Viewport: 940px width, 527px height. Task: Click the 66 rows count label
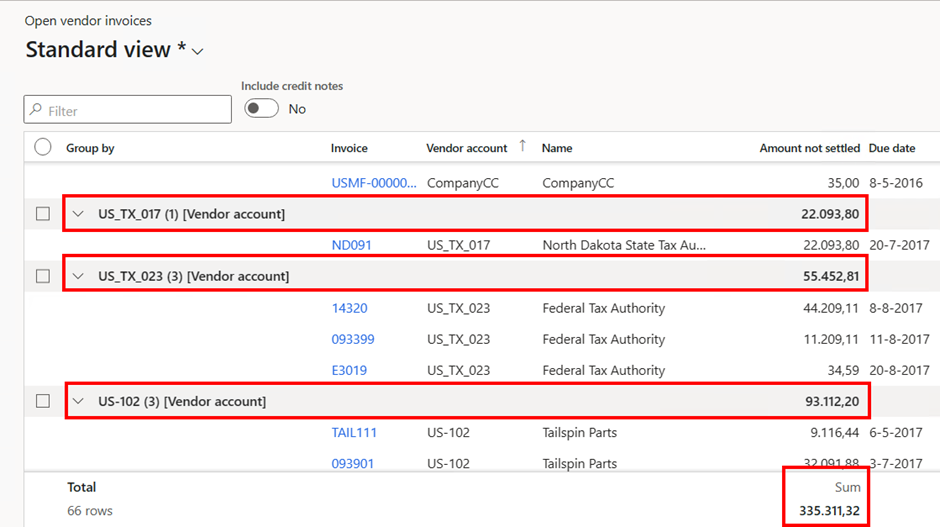(90, 511)
